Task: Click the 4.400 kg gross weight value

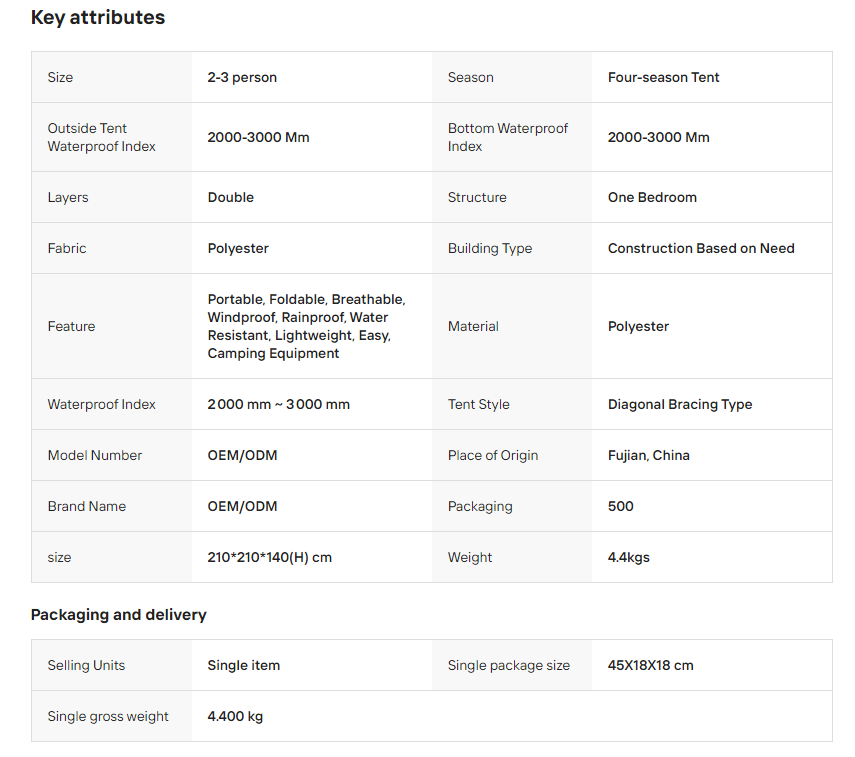Action: (236, 716)
